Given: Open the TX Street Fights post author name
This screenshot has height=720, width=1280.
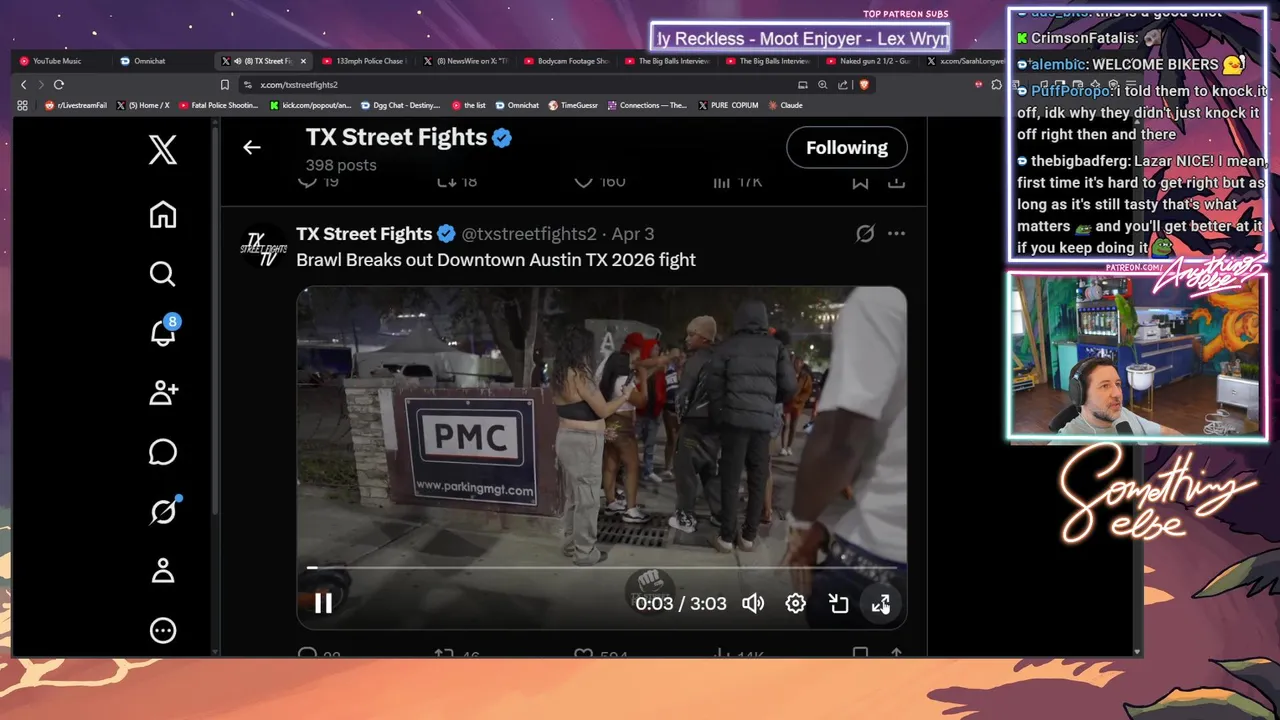Looking at the screenshot, I should [364, 234].
